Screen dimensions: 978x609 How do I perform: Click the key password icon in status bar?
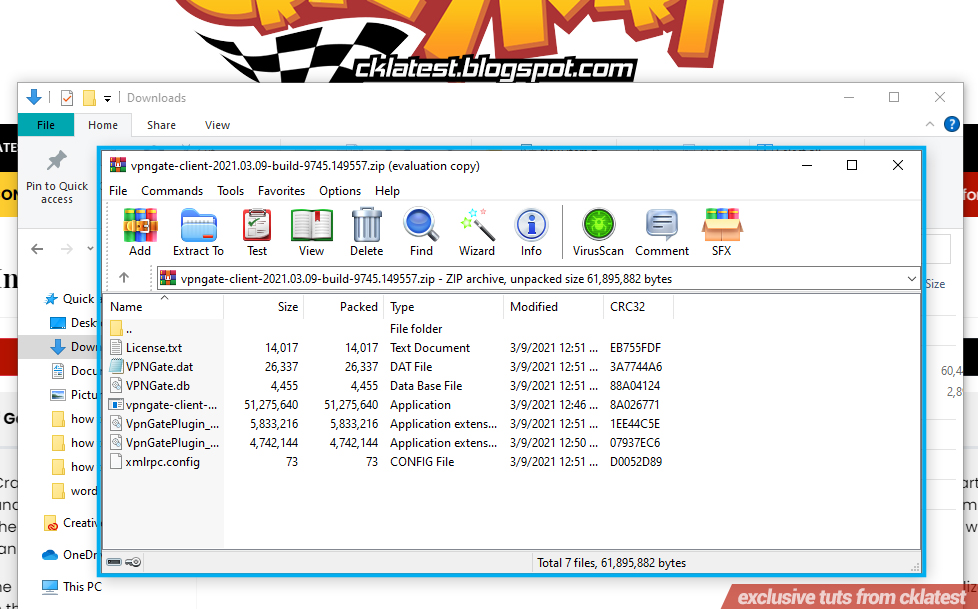pyautogui.click(x=133, y=562)
